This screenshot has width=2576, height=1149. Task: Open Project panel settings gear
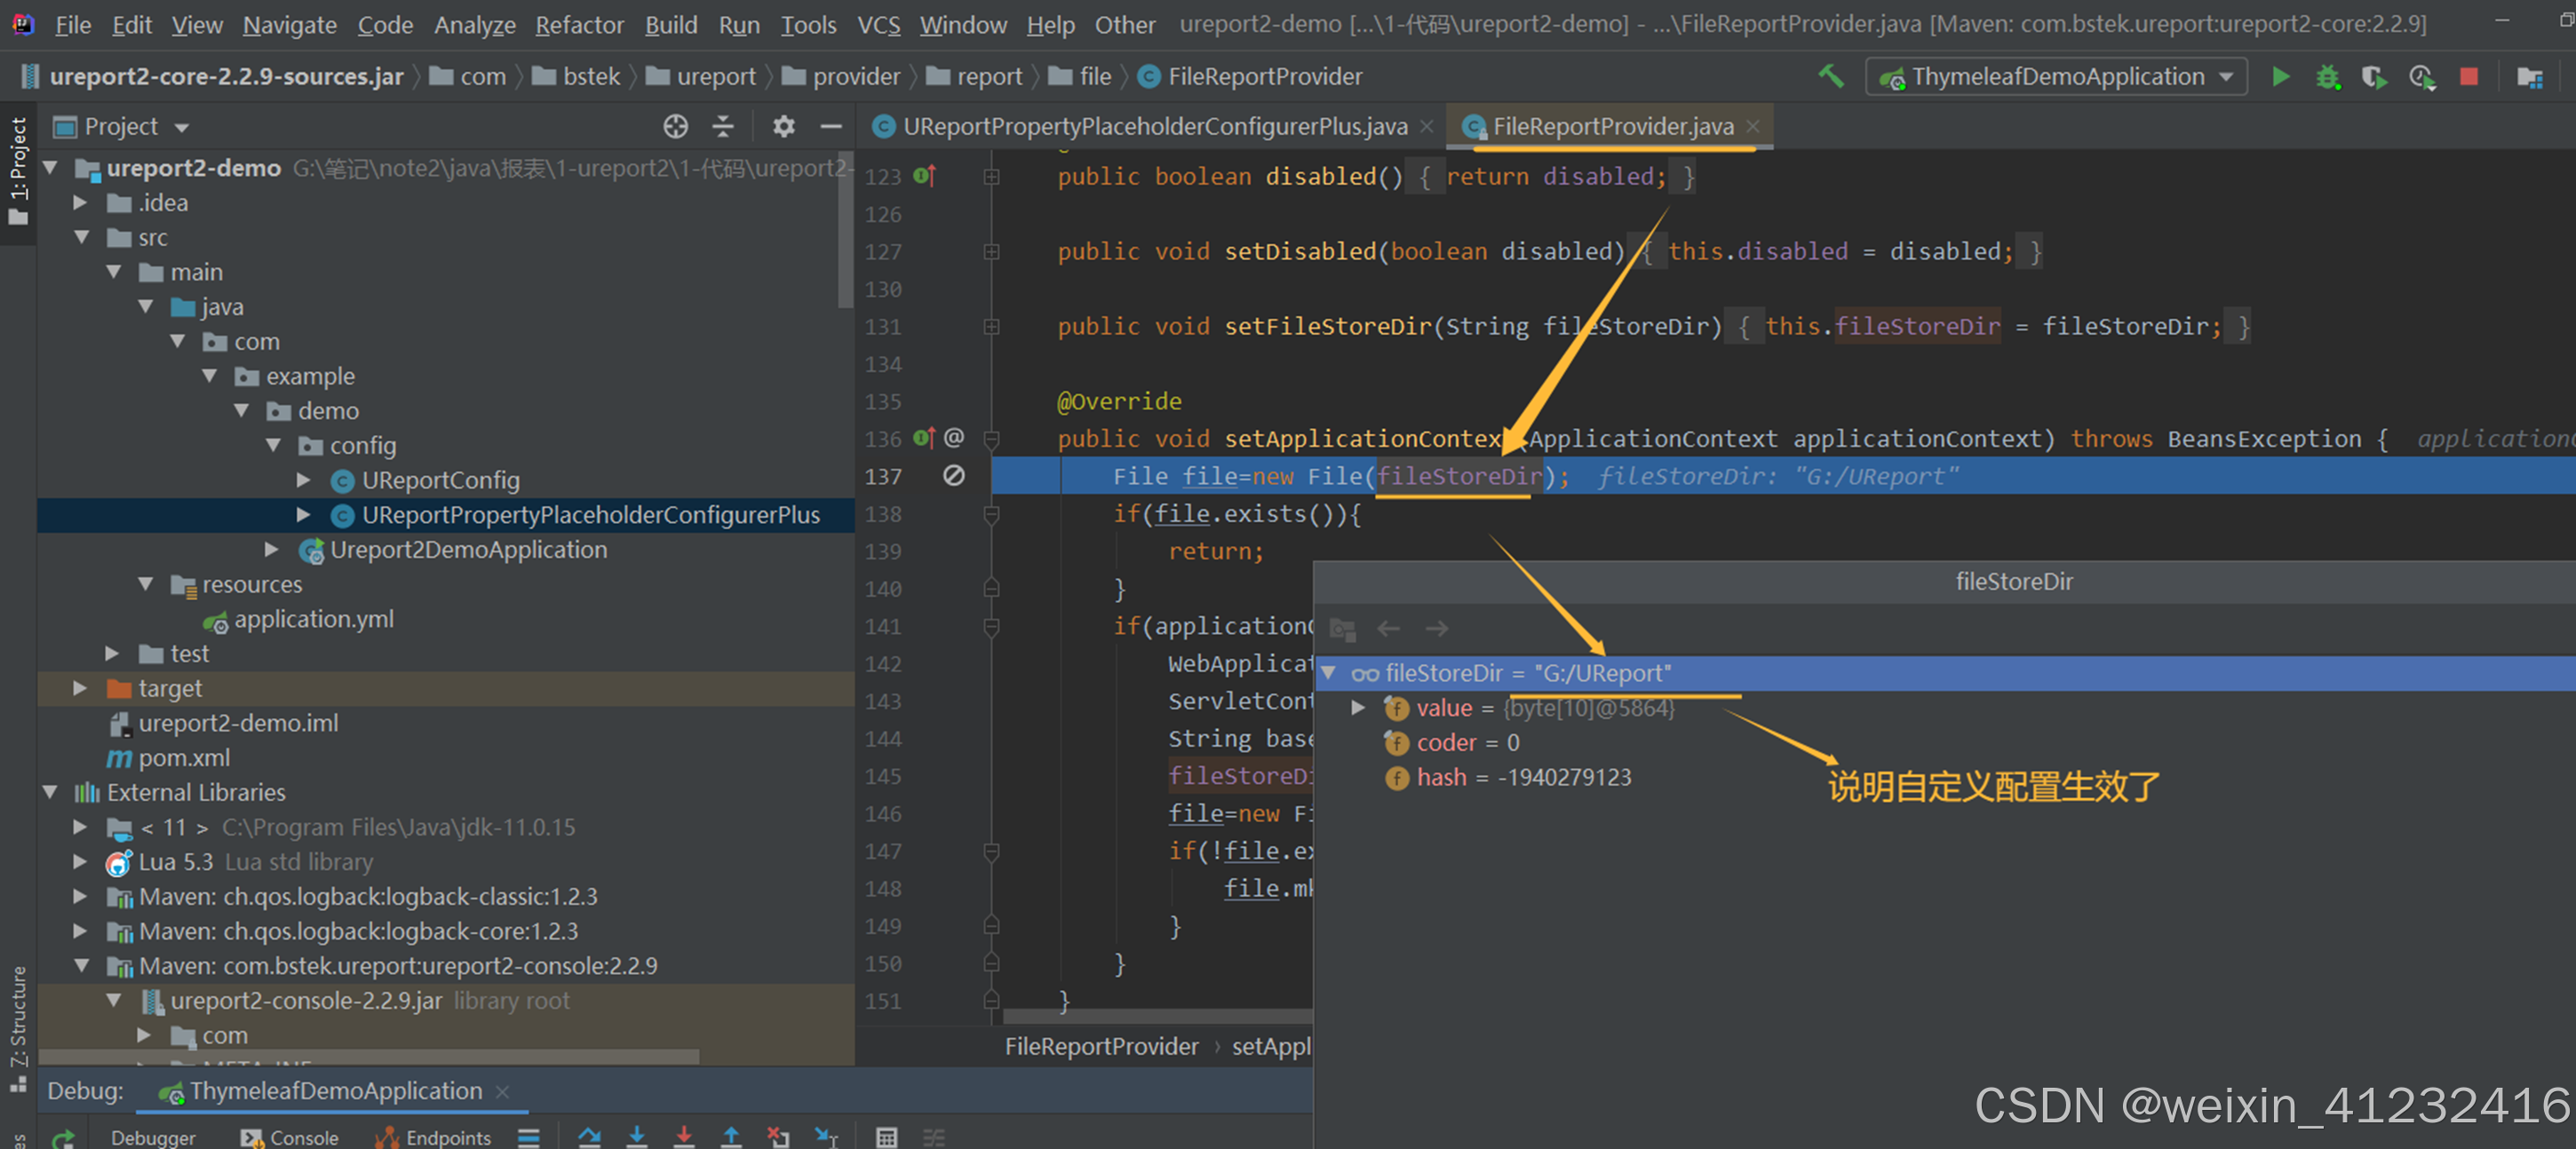pyautogui.click(x=783, y=126)
